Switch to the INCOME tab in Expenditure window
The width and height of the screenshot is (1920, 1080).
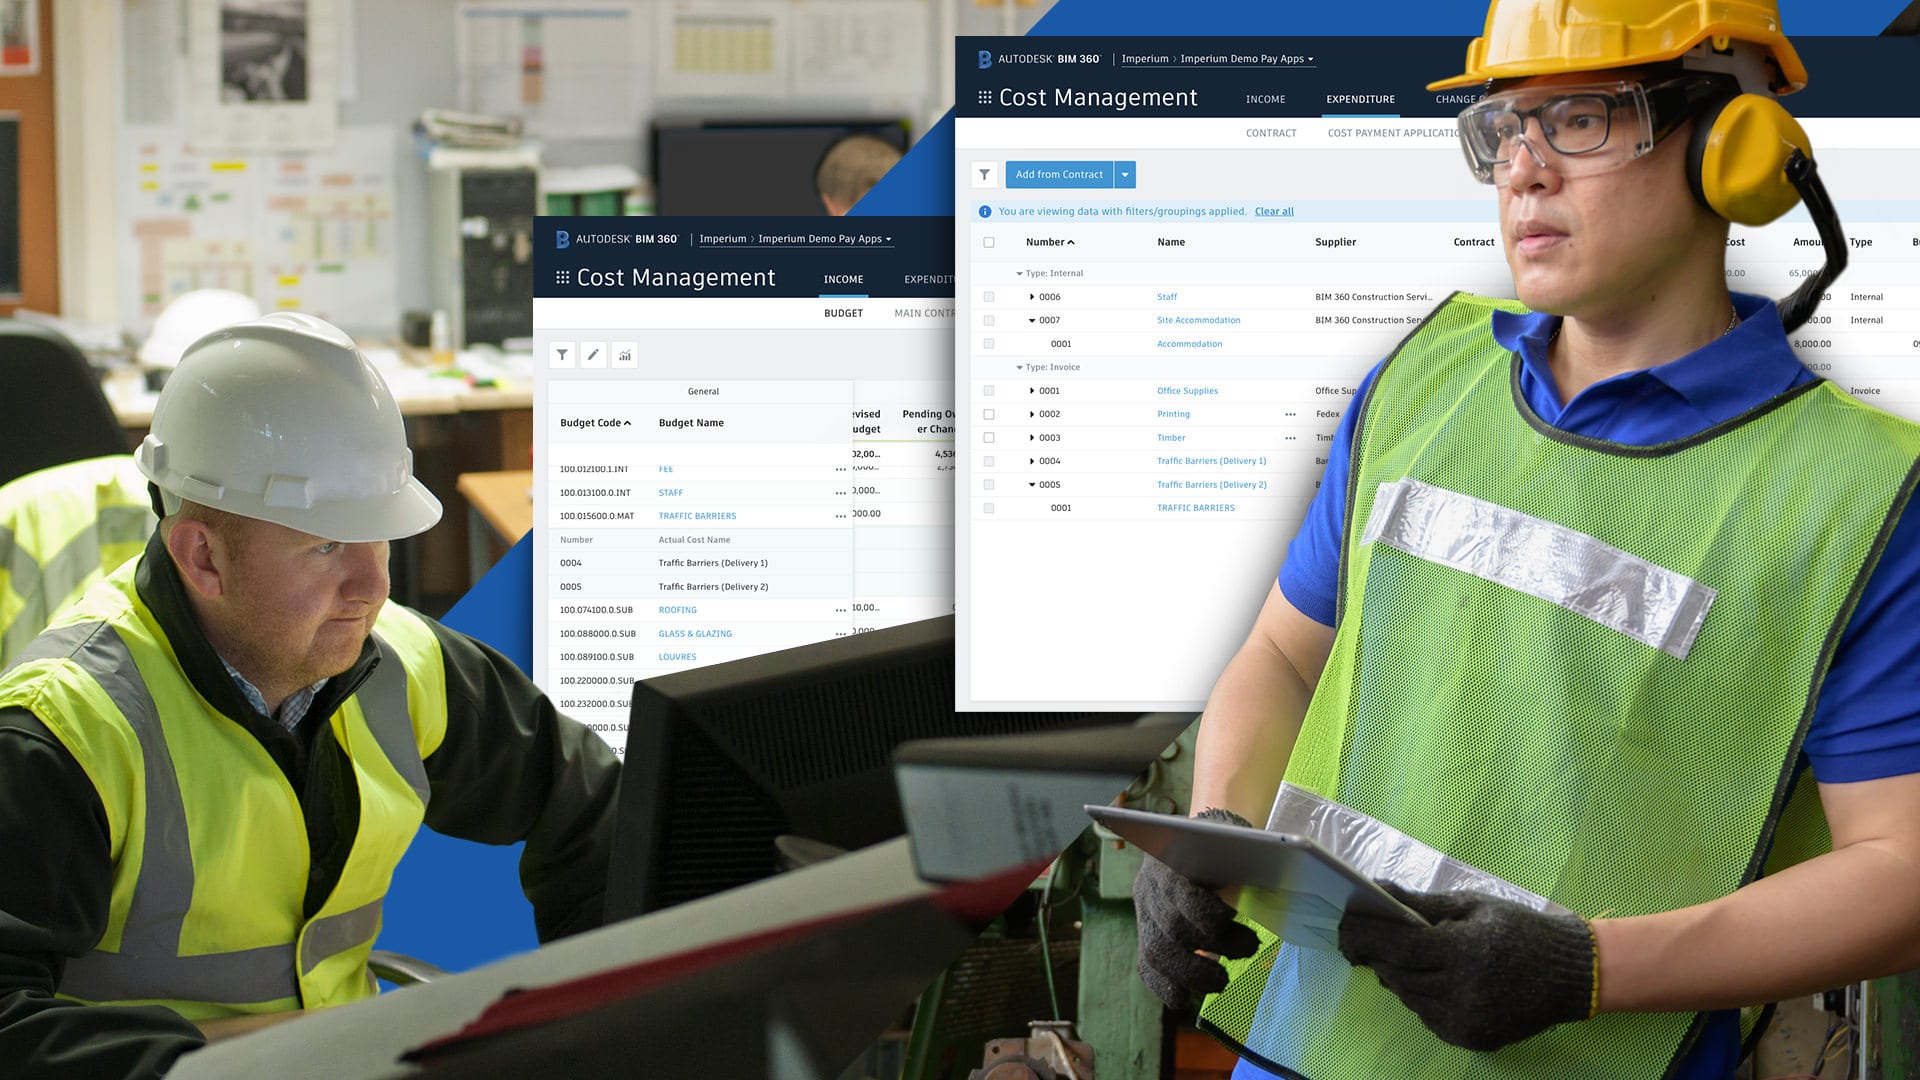[1265, 99]
